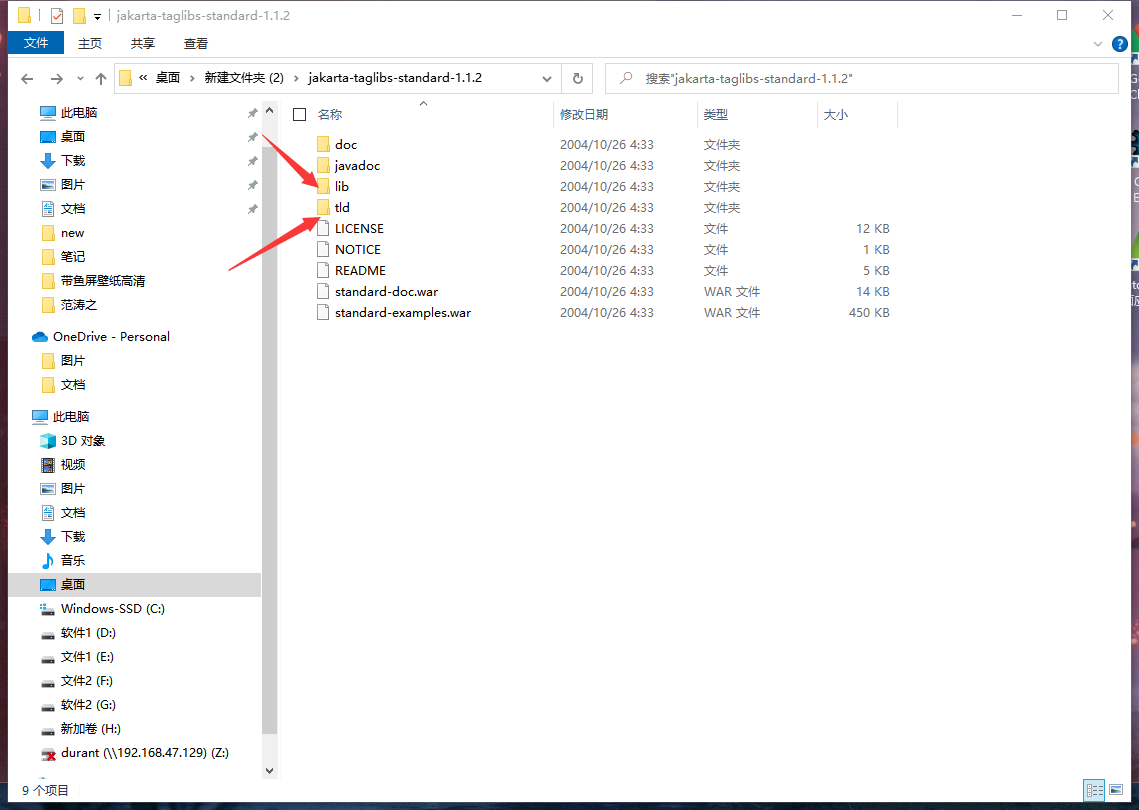Open 图片 under OneDrive
Image resolution: width=1139 pixels, height=810 pixels.
pyautogui.click(x=73, y=360)
